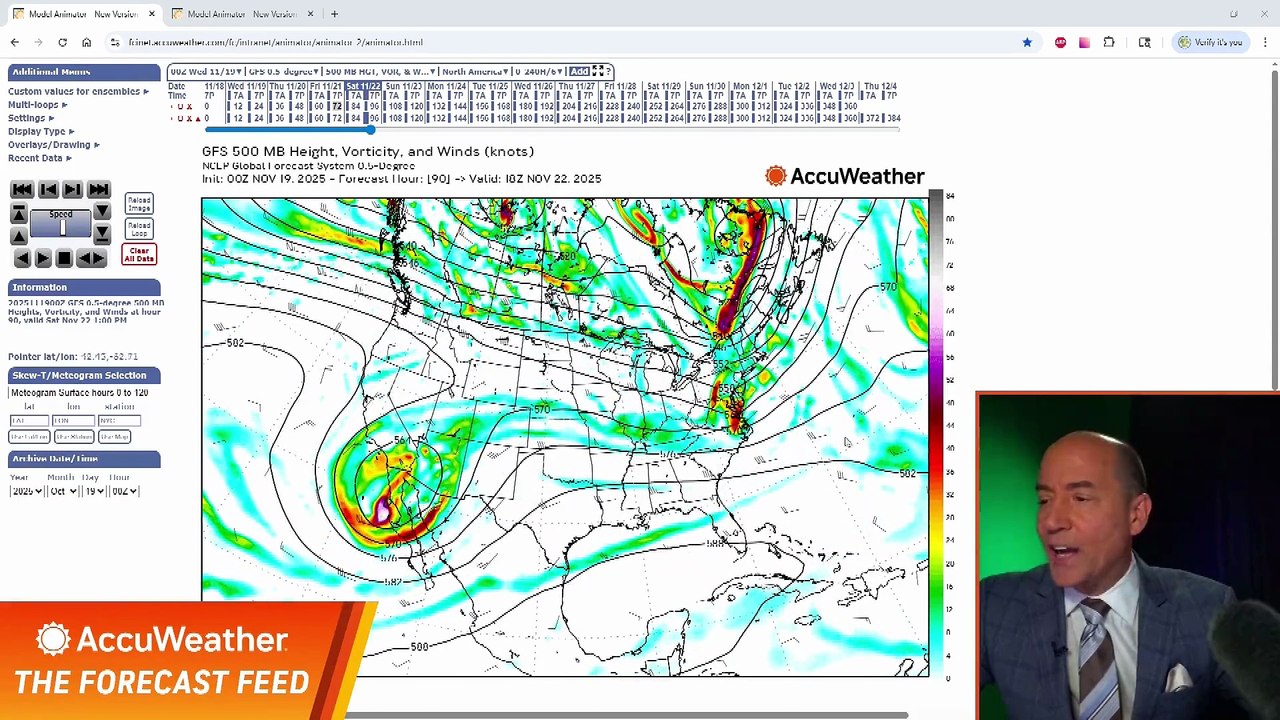Screen dimensions: 1280x720
Task: Switch to the second Model Animator tab
Action: click(x=242, y=14)
